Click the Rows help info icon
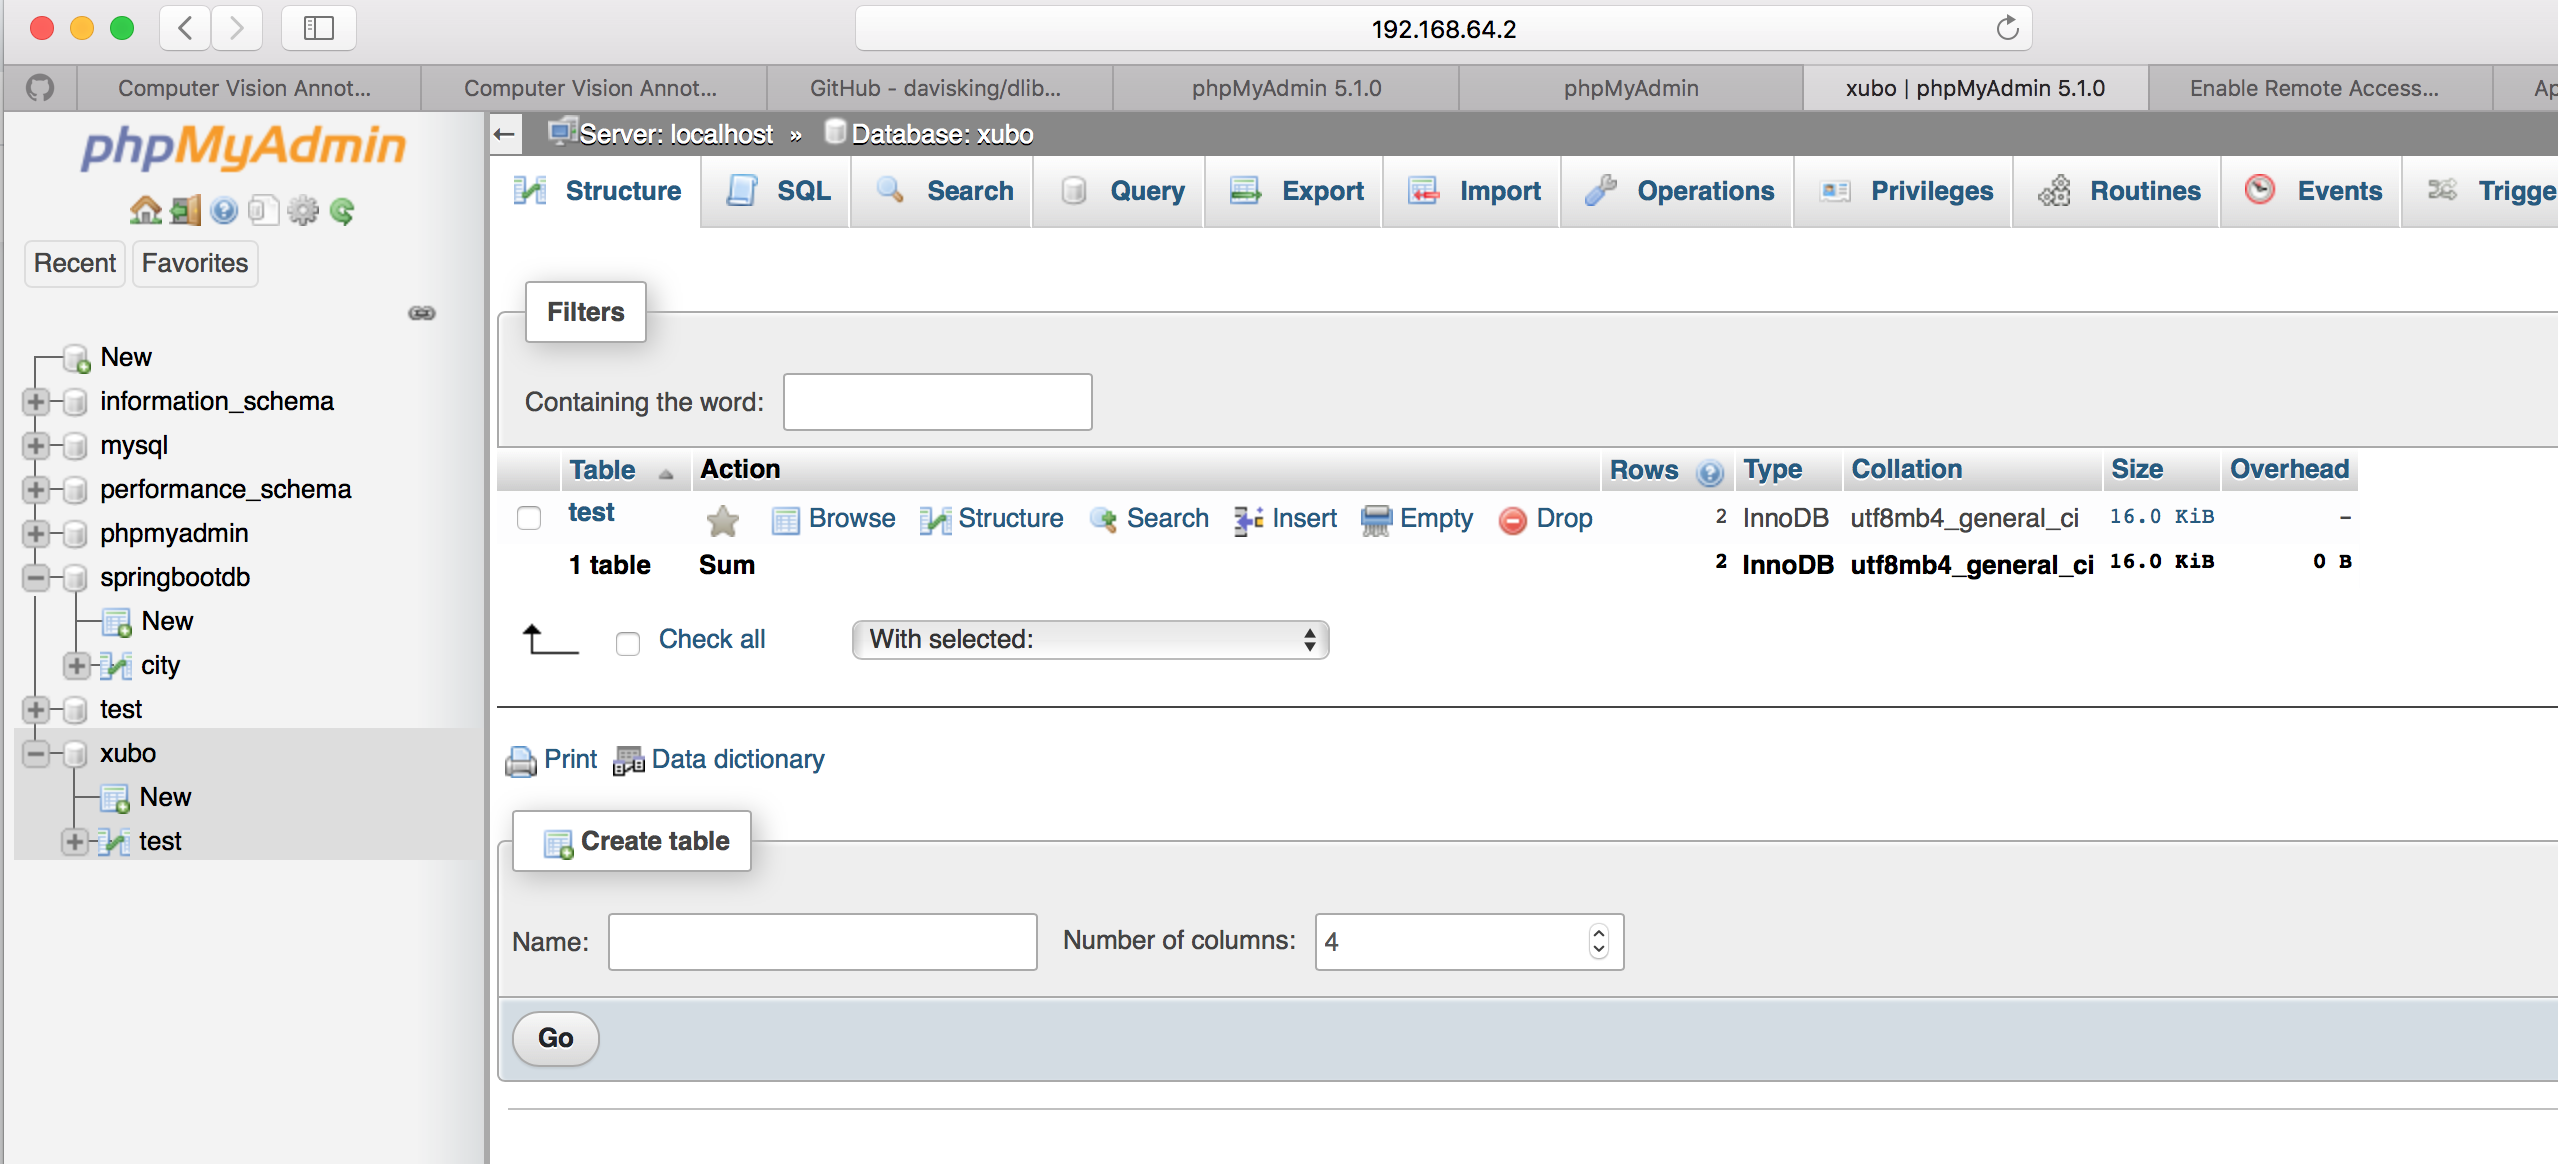The width and height of the screenshot is (2558, 1164). pos(1710,472)
